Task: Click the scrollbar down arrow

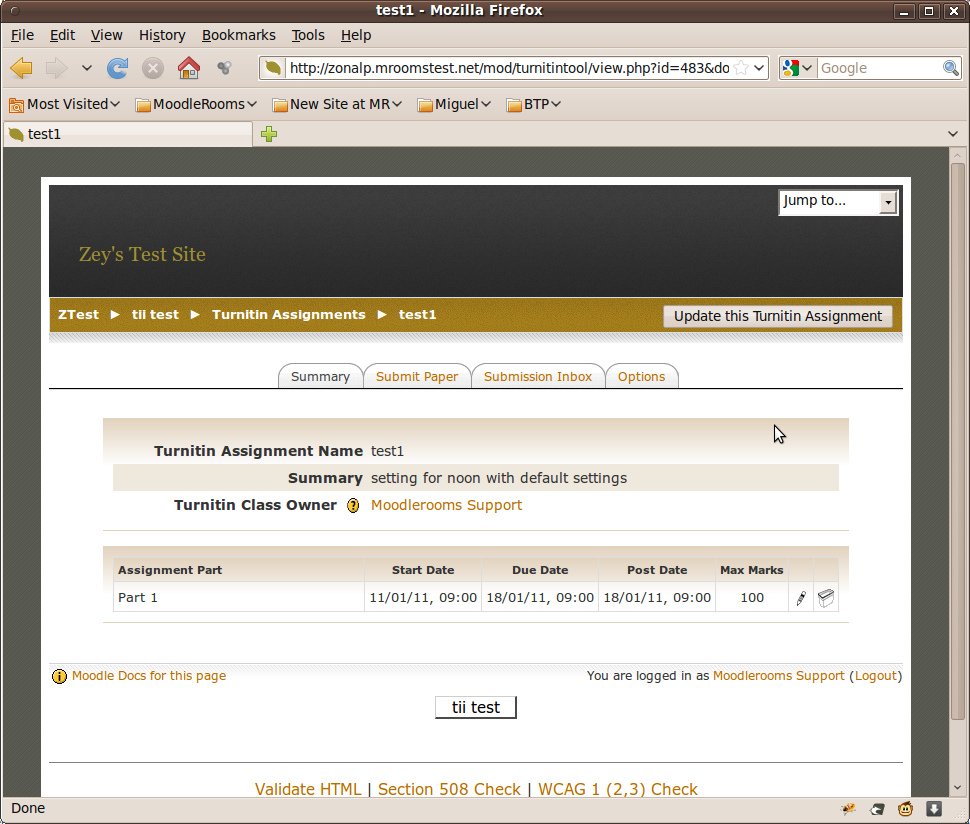Action: tap(958, 788)
